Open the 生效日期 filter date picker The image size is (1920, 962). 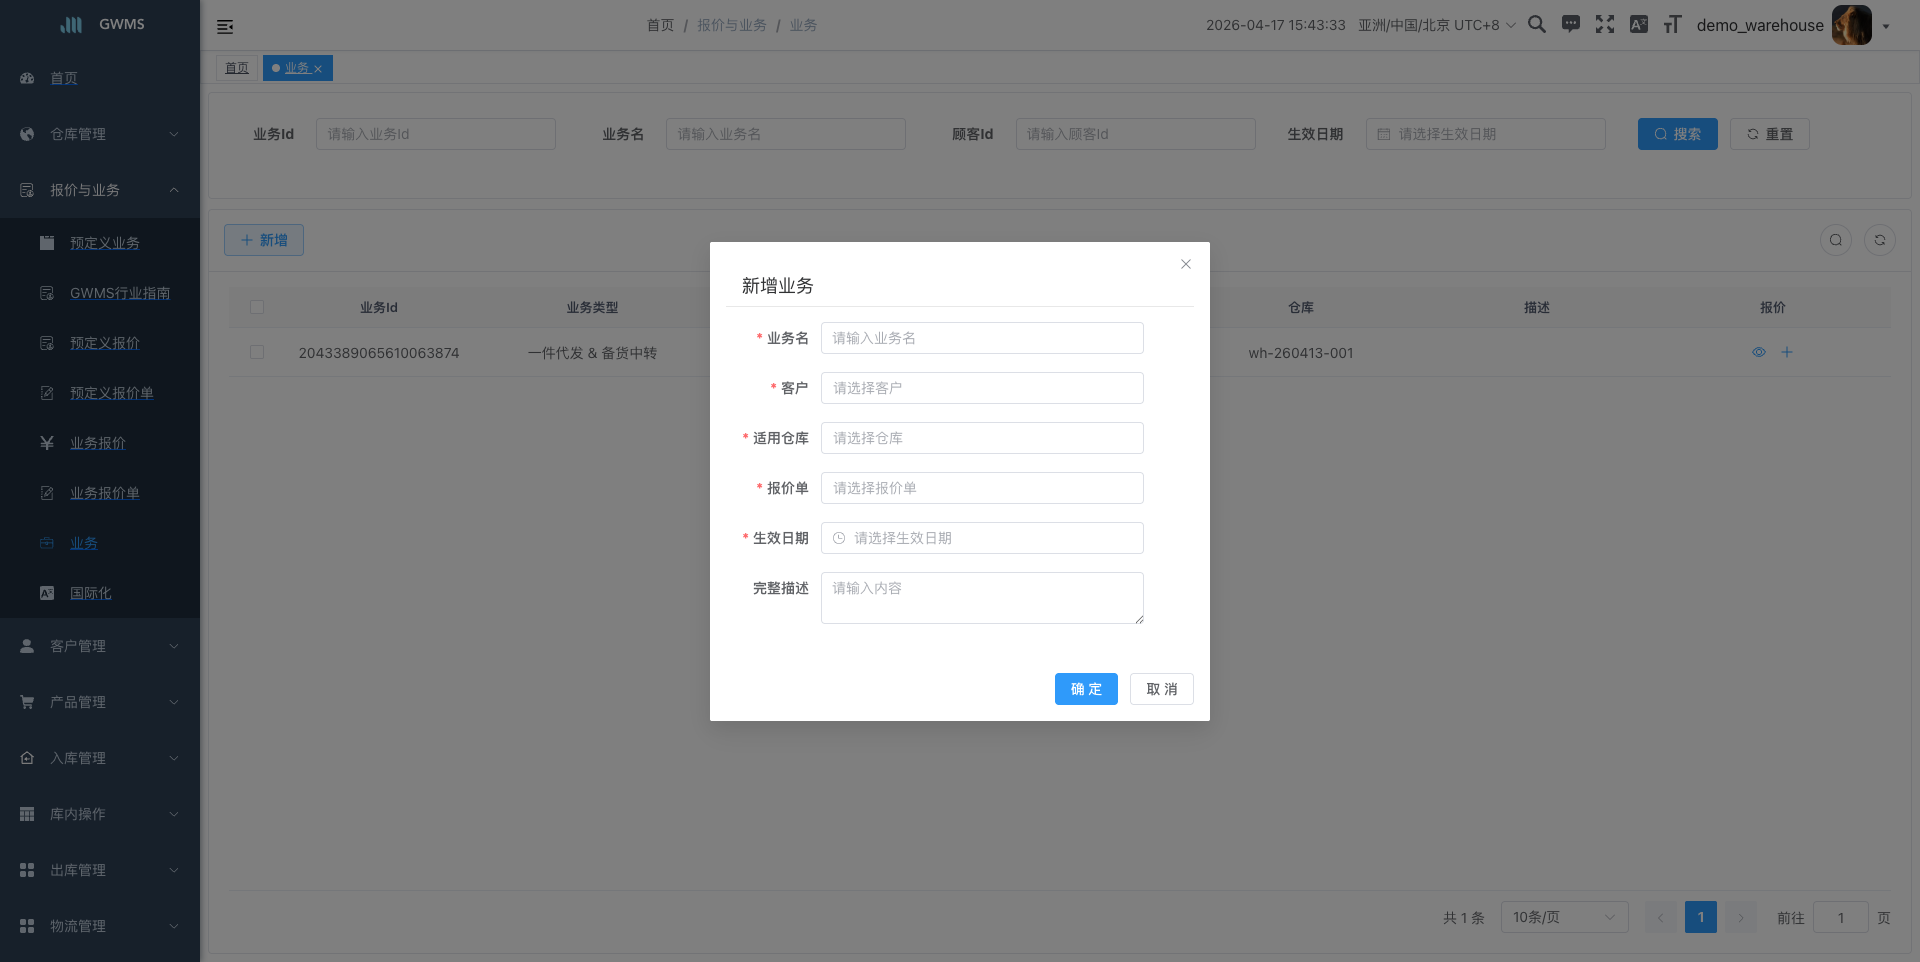1486,134
